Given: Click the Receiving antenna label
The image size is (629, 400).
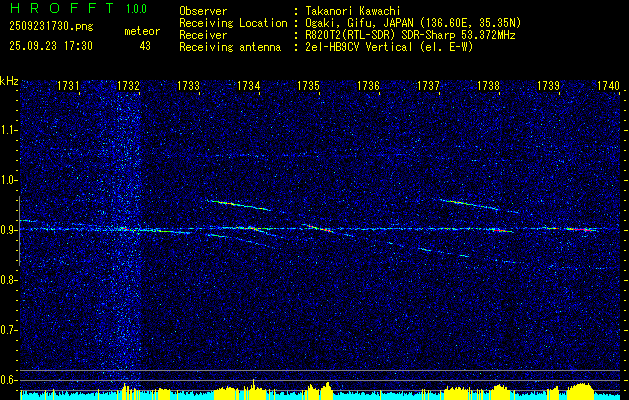Looking at the screenshot, I should [x=230, y=47].
